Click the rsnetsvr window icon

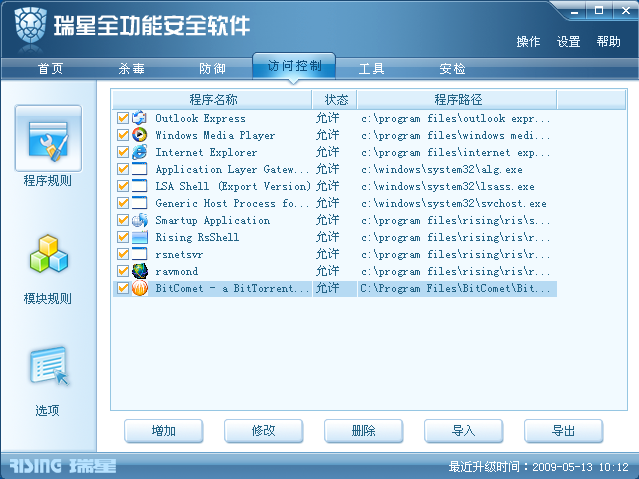(139, 254)
